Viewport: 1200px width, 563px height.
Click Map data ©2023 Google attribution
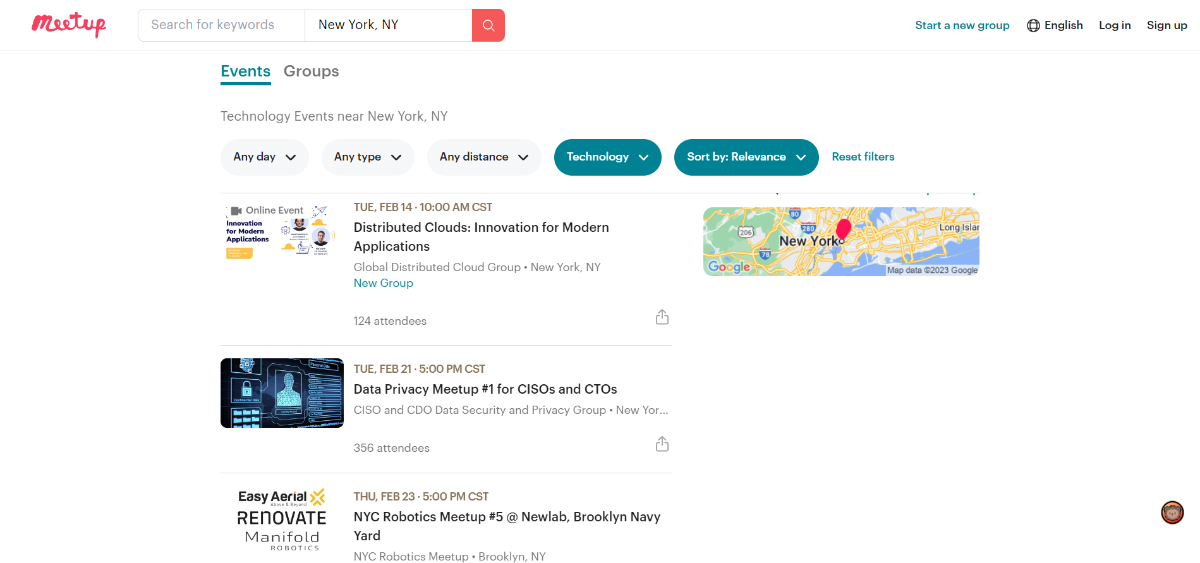pyautogui.click(x=933, y=270)
